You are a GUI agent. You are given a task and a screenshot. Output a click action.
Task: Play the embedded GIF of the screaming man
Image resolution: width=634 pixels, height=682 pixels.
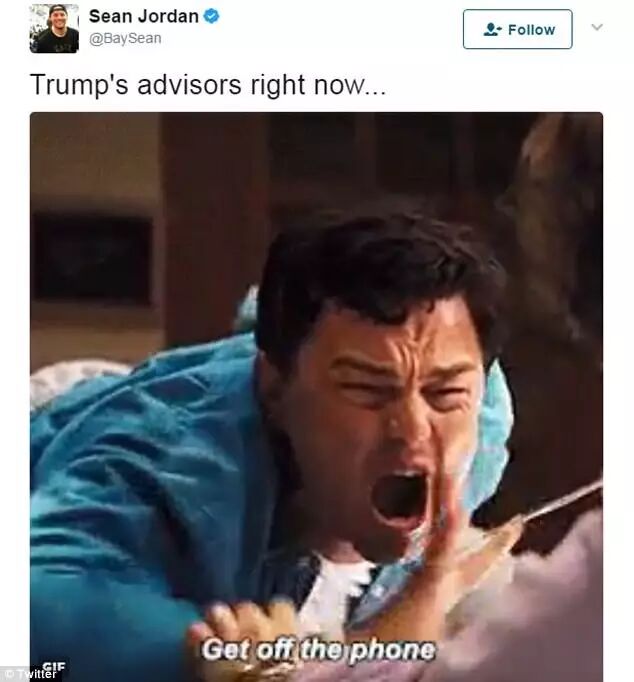316,397
